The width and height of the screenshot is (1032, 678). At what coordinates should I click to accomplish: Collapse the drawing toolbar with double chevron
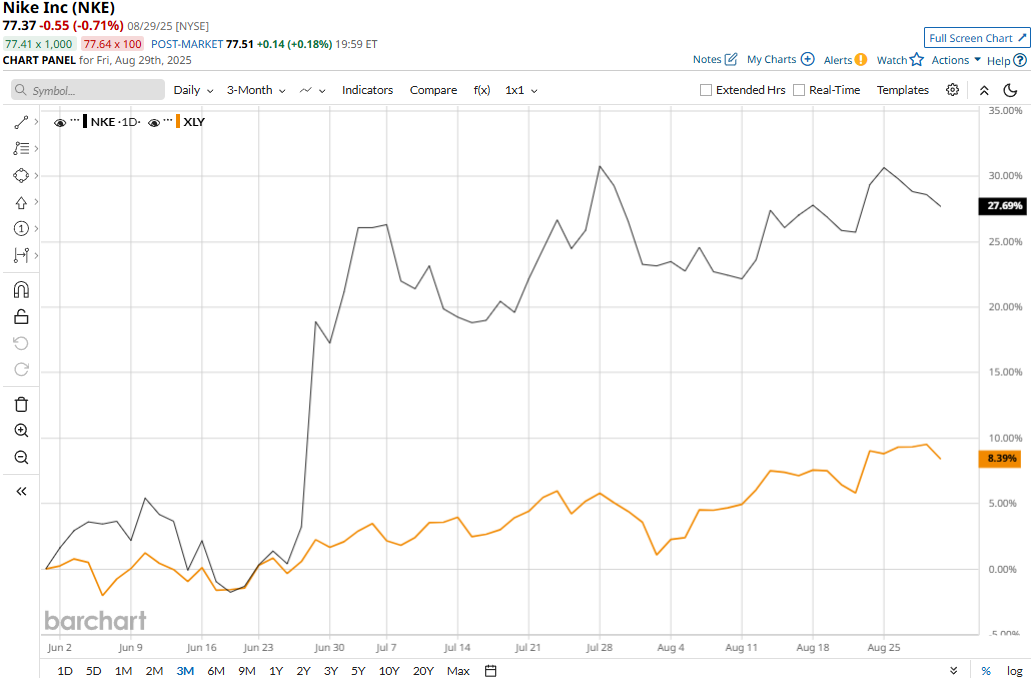click(x=21, y=491)
